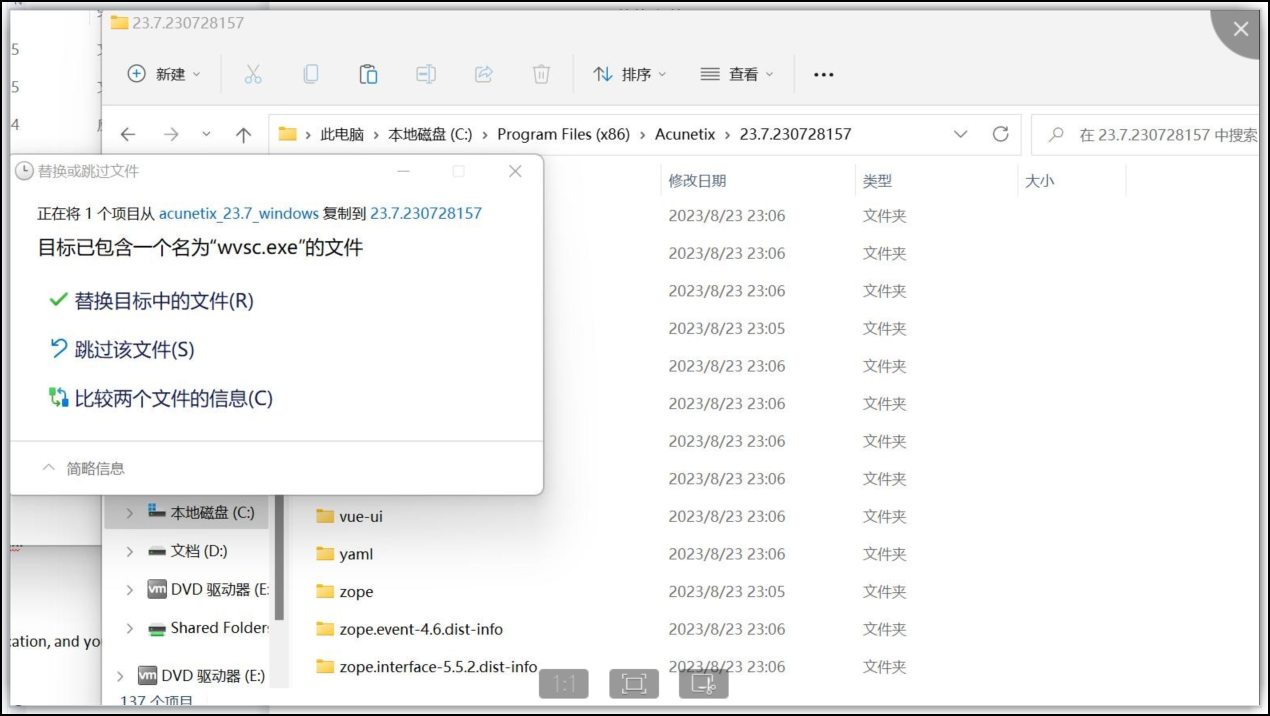This screenshot has width=1270, height=716.
Task: Click the crop screenshot viewer icon
Action: [704, 684]
